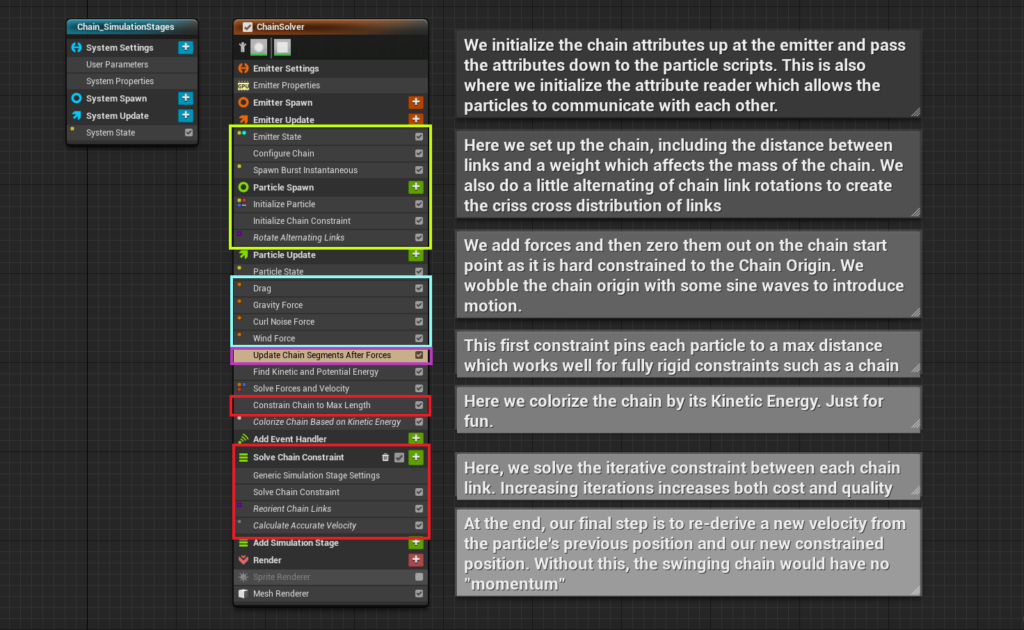Image resolution: width=1024 pixels, height=630 pixels.
Task: Enable the Sprite Renderer checkbox
Action: click(x=419, y=577)
